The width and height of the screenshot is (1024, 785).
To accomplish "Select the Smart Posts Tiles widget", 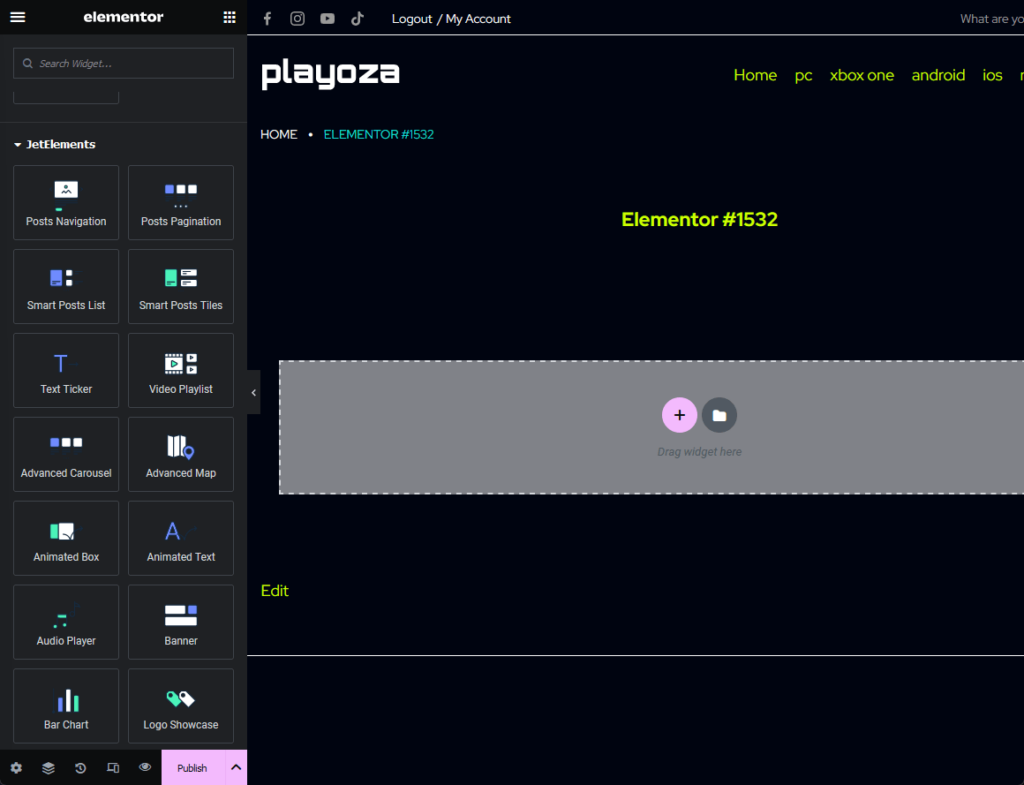I will tap(181, 286).
